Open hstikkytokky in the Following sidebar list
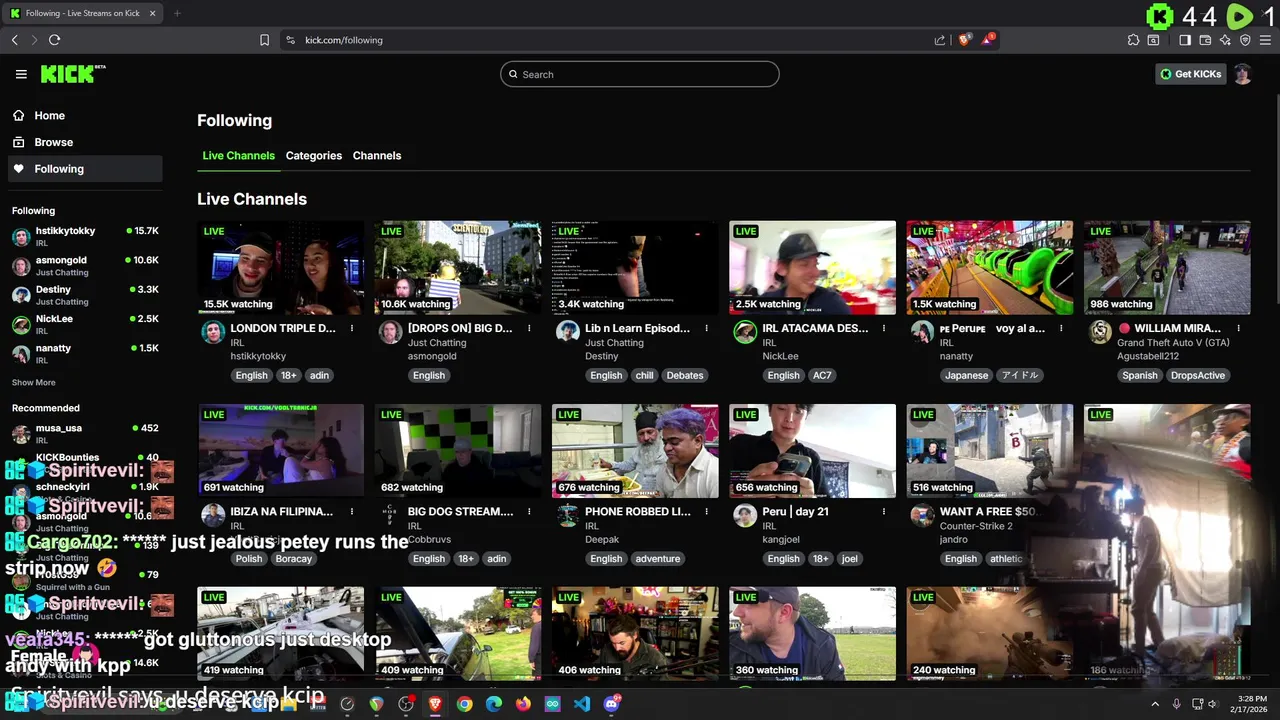Image resolution: width=1280 pixels, height=720 pixels. pos(85,236)
